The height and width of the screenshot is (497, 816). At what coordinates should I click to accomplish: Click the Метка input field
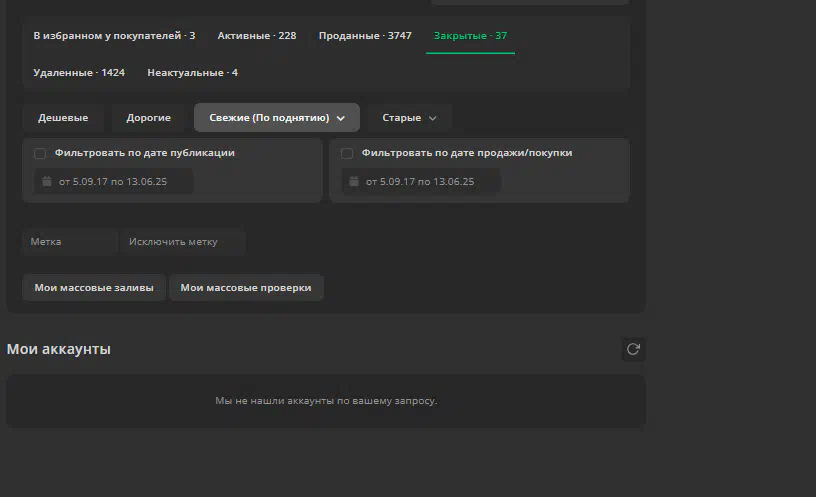70,242
